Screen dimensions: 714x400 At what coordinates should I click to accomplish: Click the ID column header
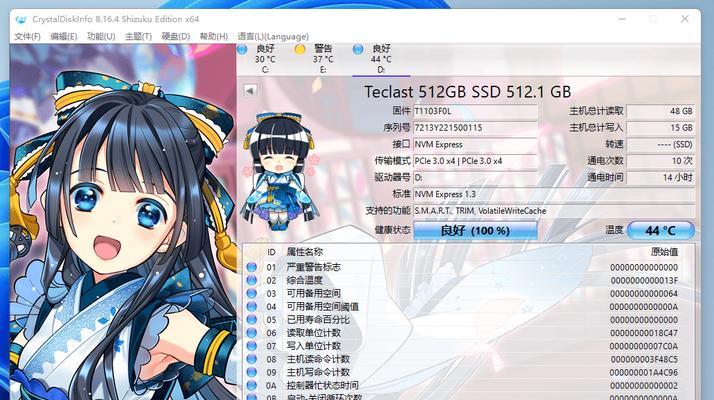point(271,252)
